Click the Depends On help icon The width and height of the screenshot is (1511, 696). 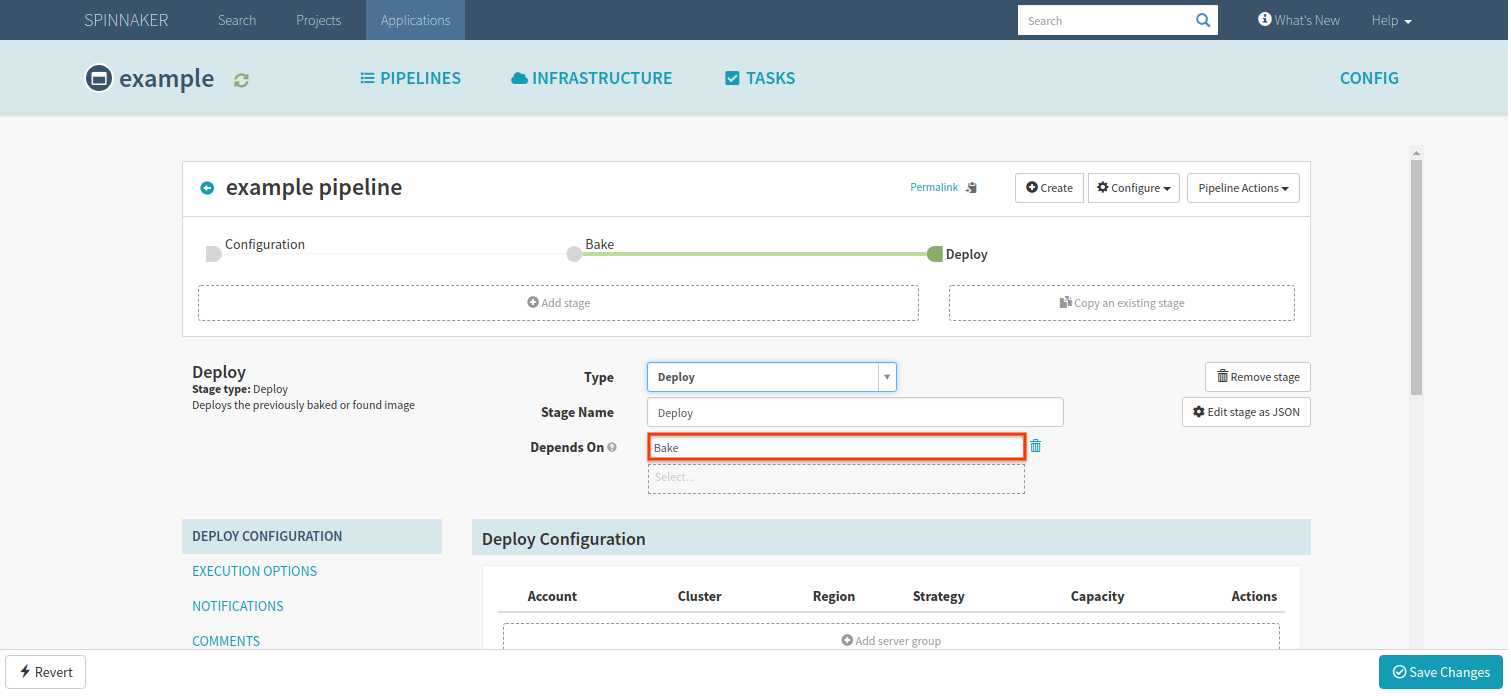click(612, 448)
